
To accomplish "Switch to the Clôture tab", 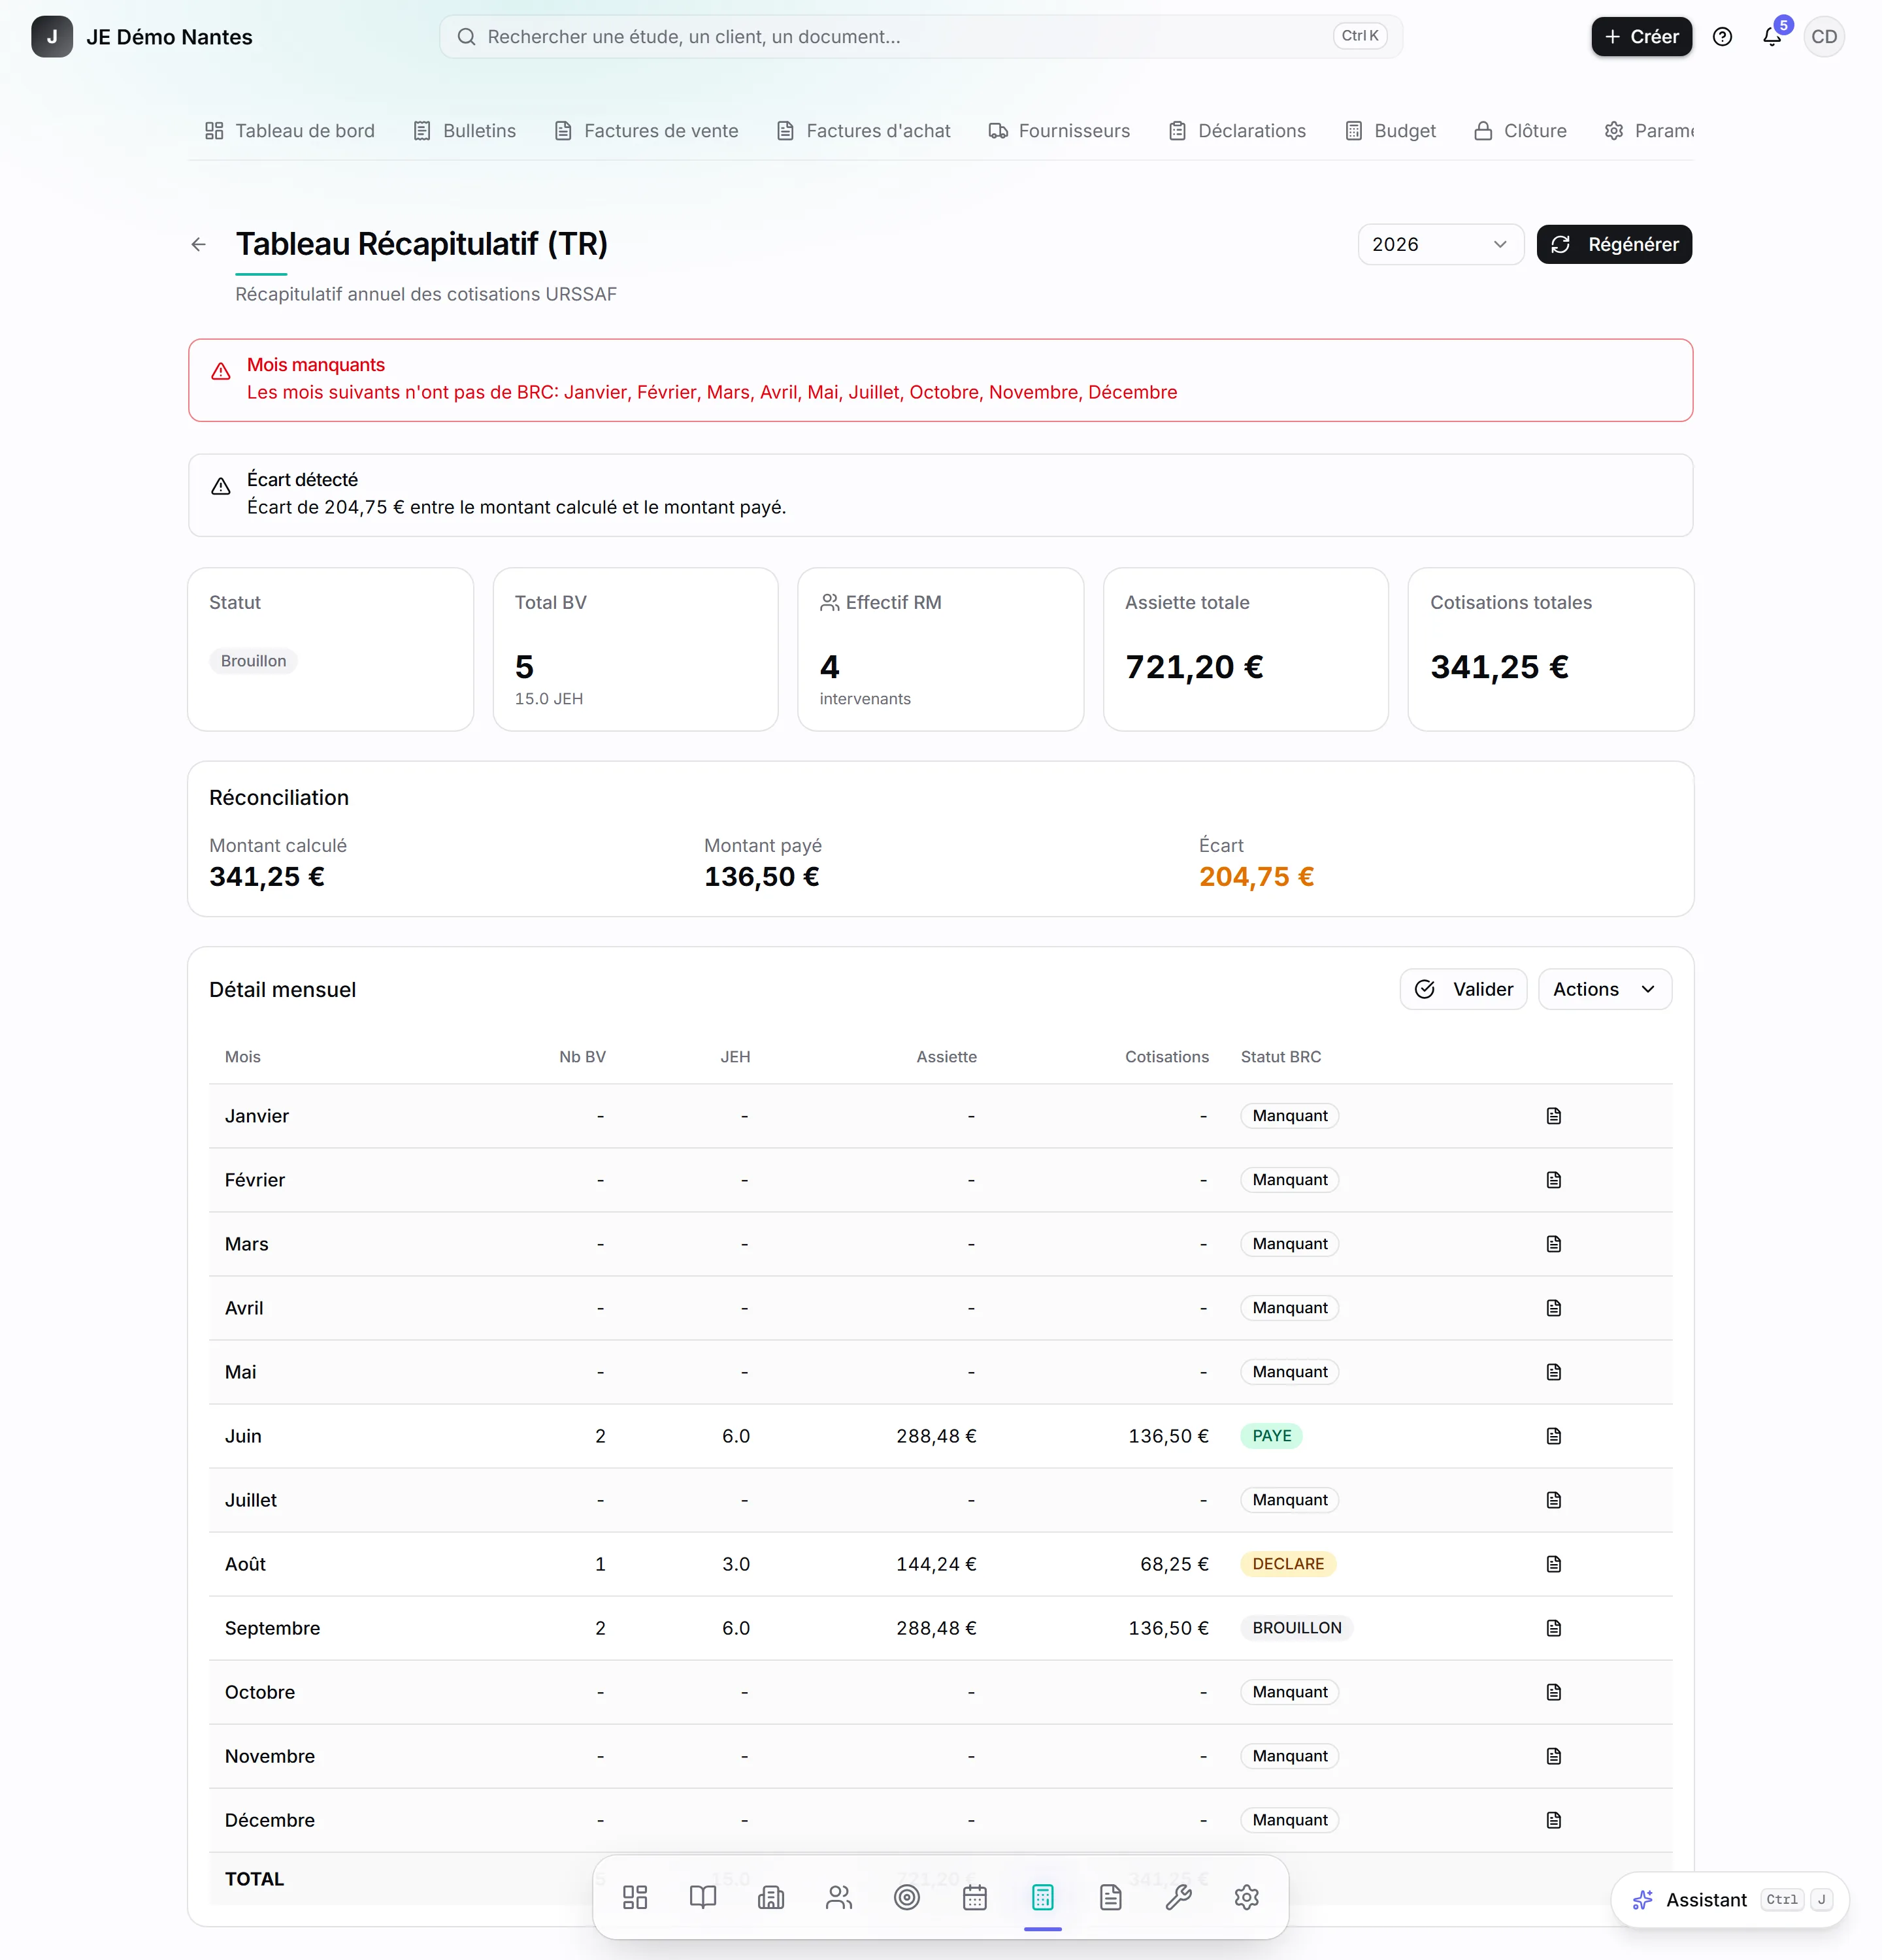I will [x=1521, y=131].
